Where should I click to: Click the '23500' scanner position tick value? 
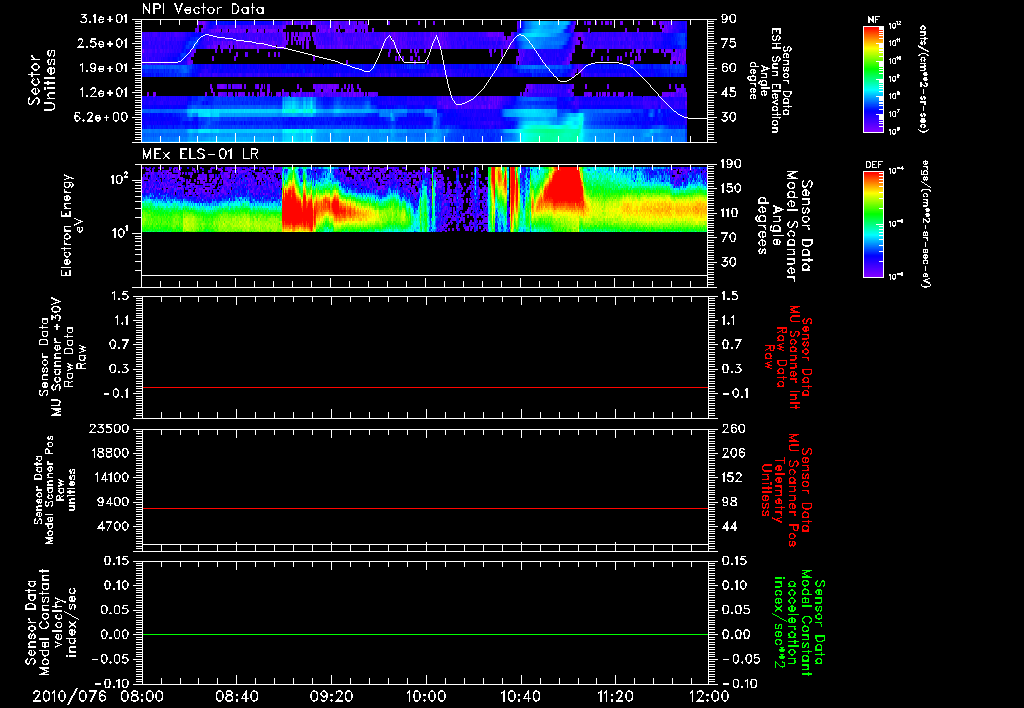tap(109, 428)
